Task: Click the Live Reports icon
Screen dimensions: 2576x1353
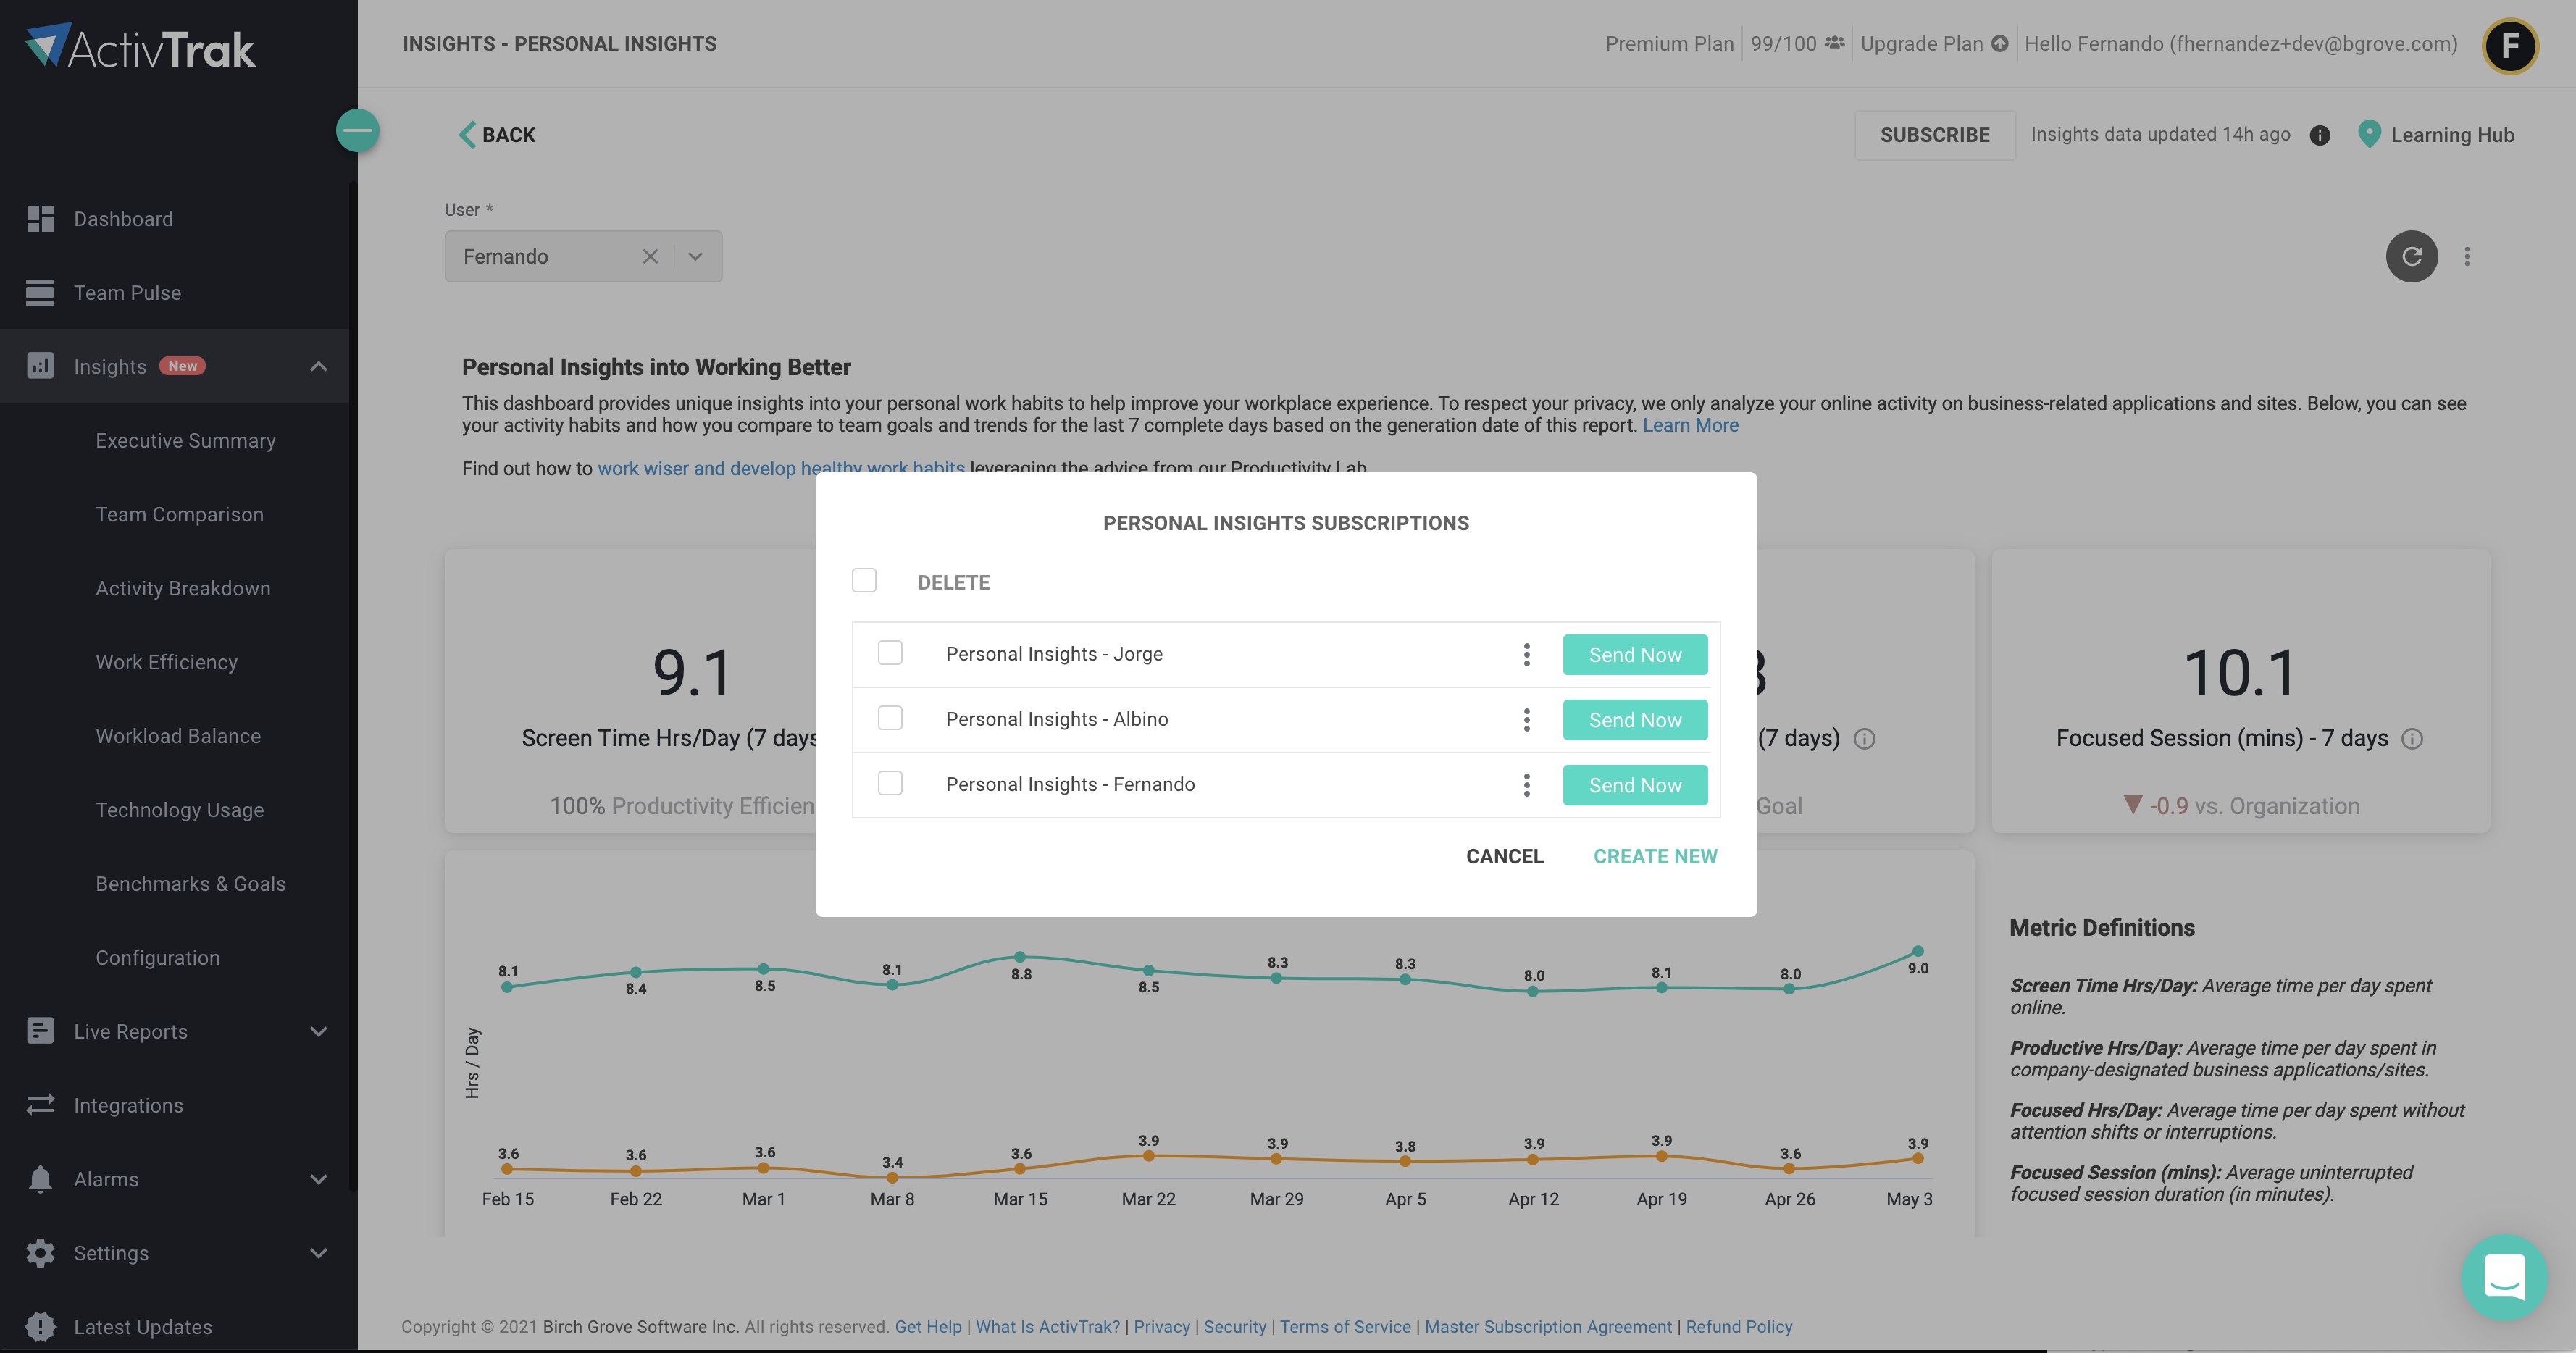Action: [x=40, y=1031]
